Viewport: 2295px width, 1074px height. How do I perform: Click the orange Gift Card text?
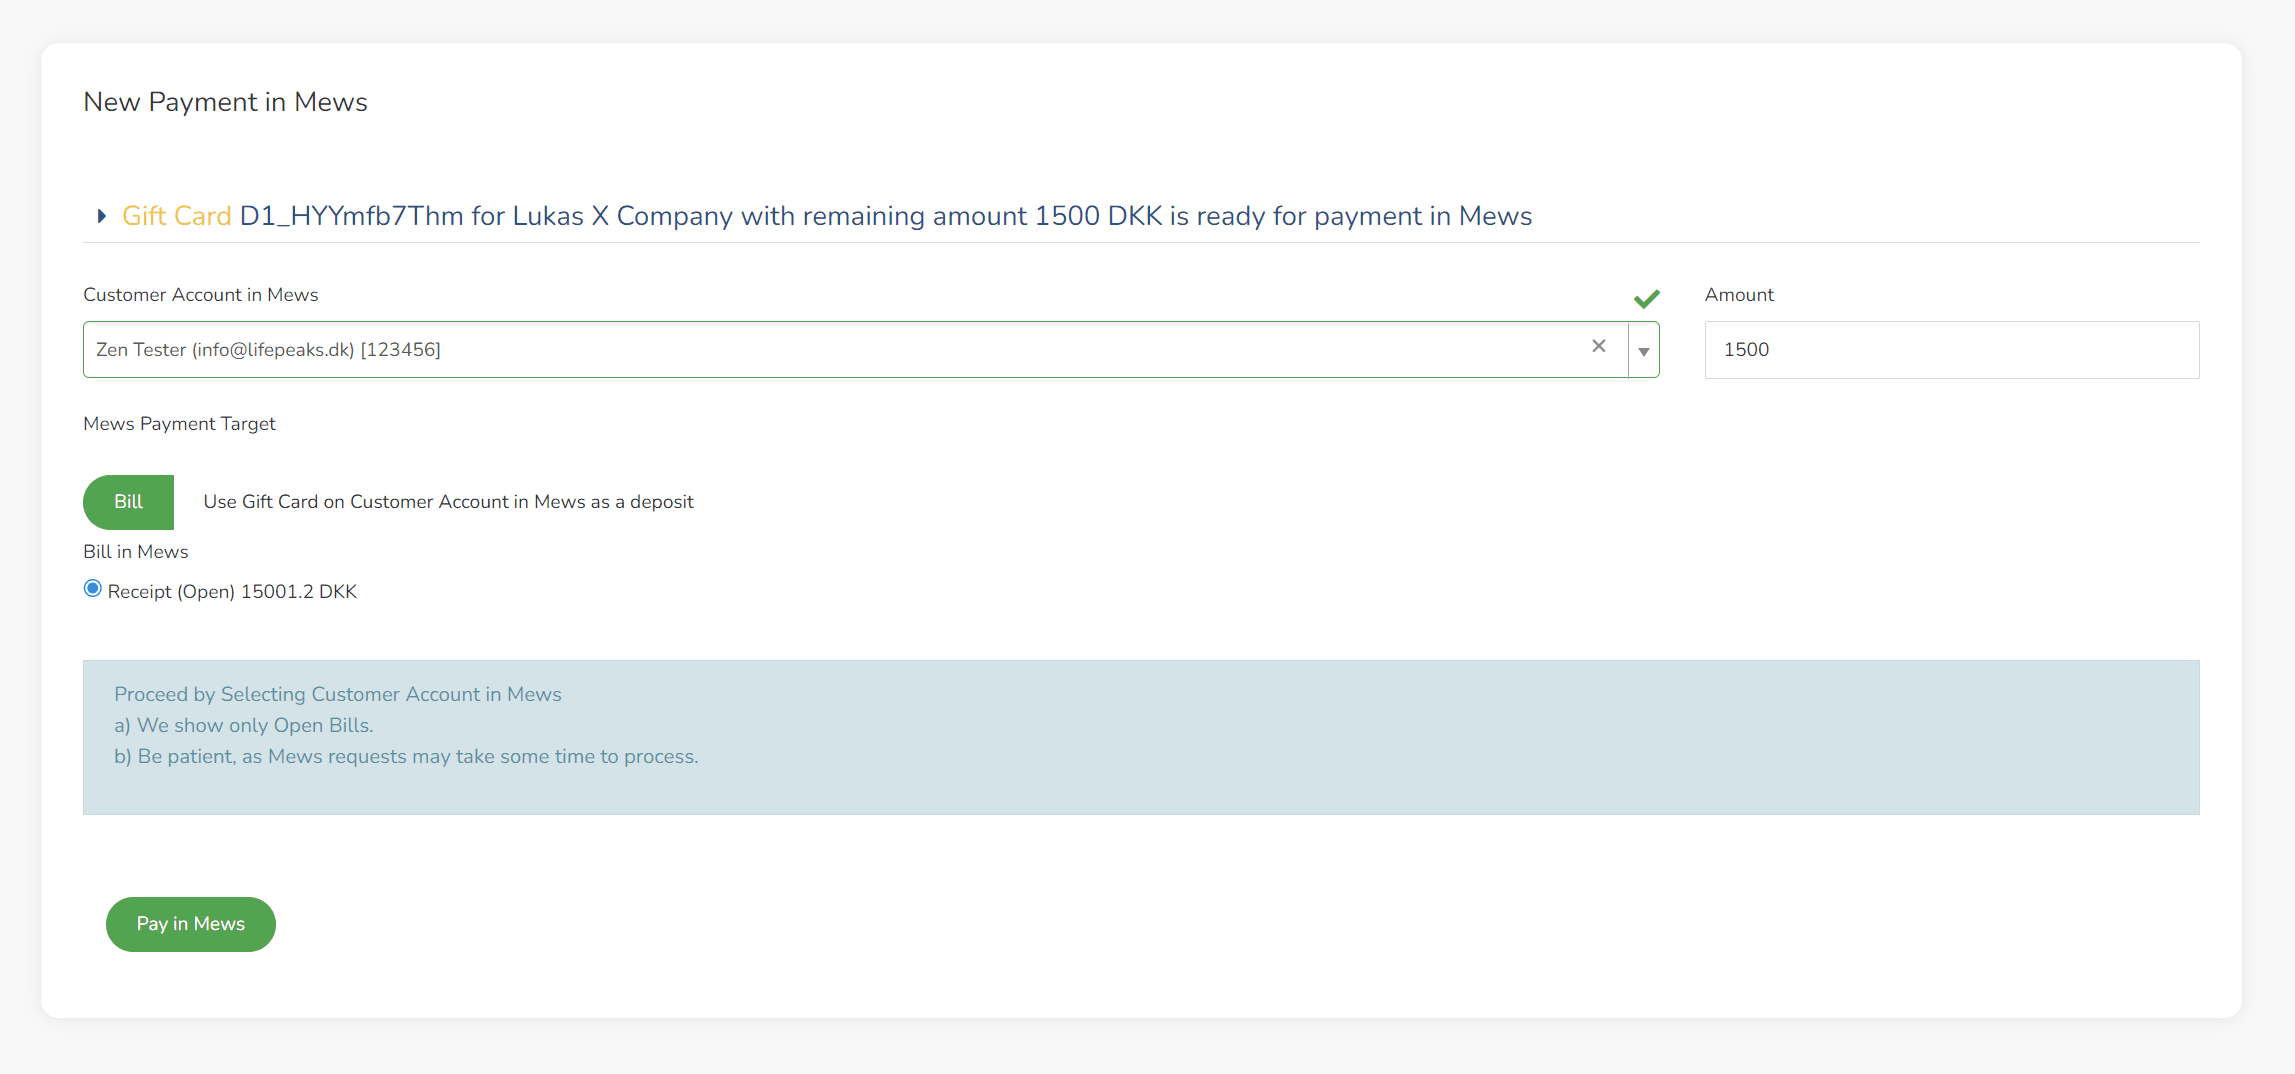[176, 216]
